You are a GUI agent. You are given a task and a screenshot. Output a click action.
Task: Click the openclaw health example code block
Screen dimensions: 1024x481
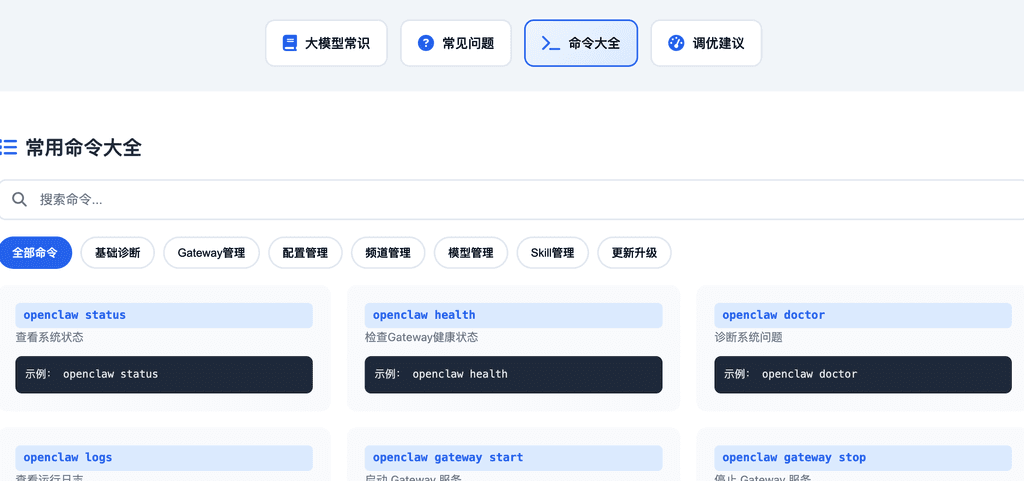tap(513, 374)
